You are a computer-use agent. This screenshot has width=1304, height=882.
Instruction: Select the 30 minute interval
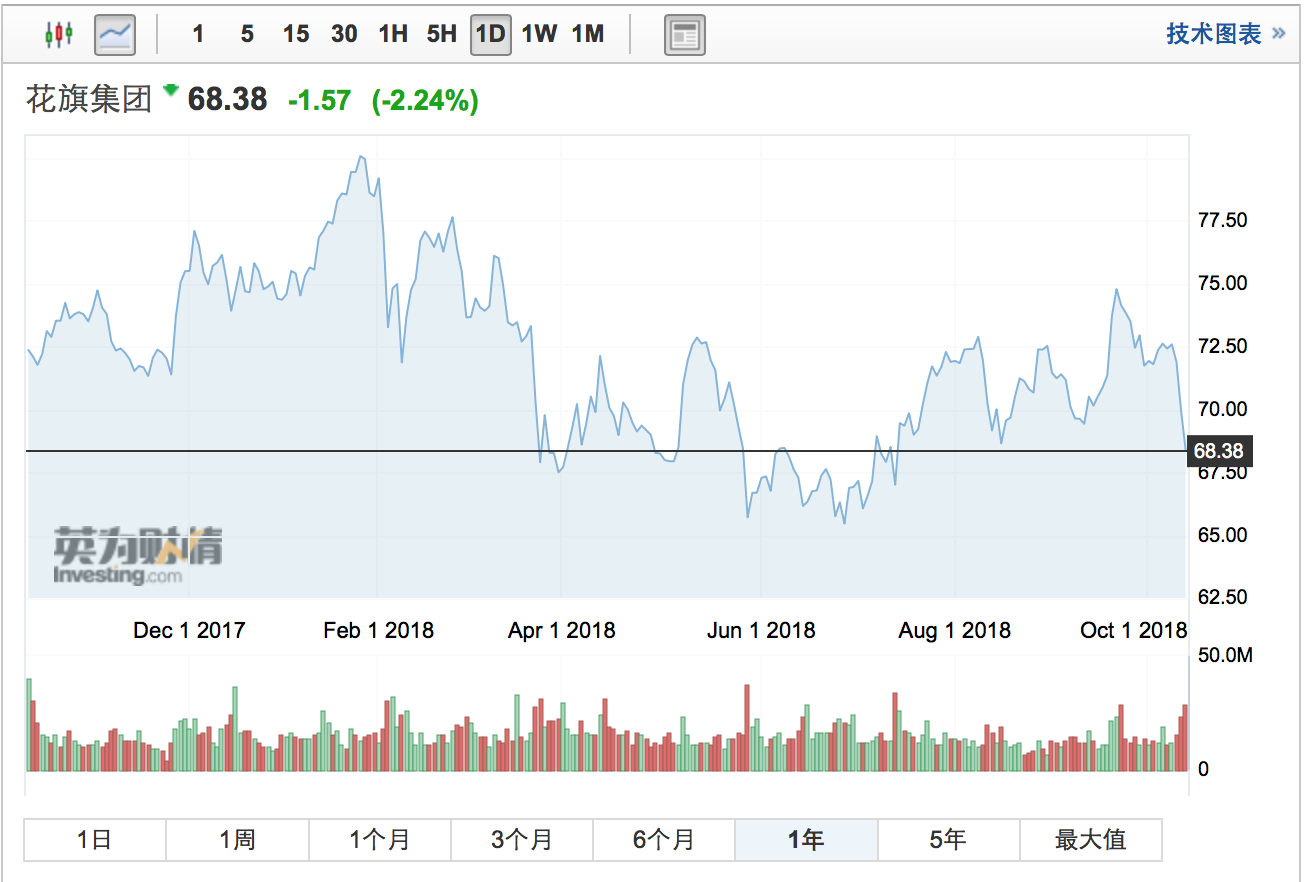click(344, 34)
